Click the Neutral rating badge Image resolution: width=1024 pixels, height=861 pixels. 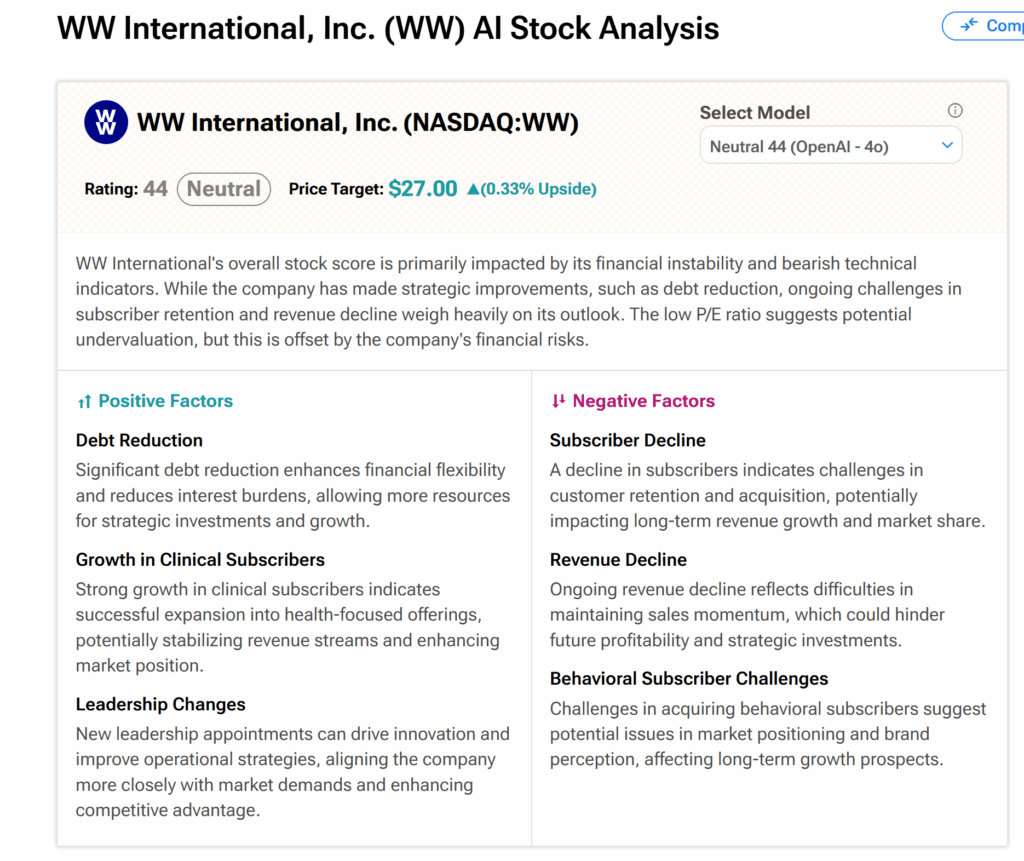pyautogui.click(x=223, y=189)
